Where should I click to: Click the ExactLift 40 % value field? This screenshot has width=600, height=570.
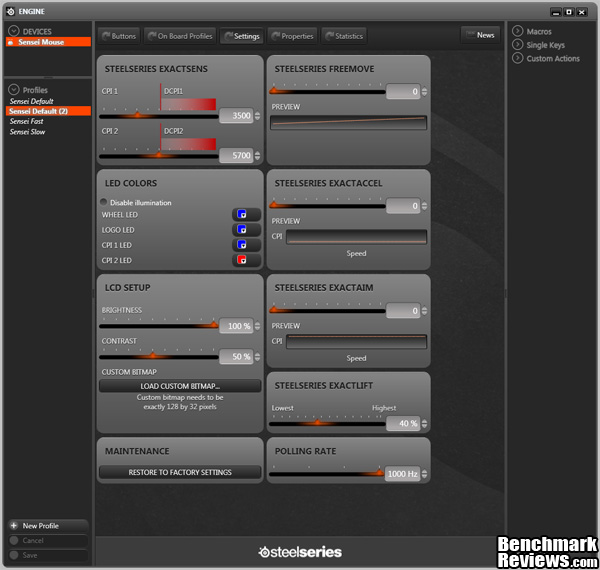pos(403,423)
